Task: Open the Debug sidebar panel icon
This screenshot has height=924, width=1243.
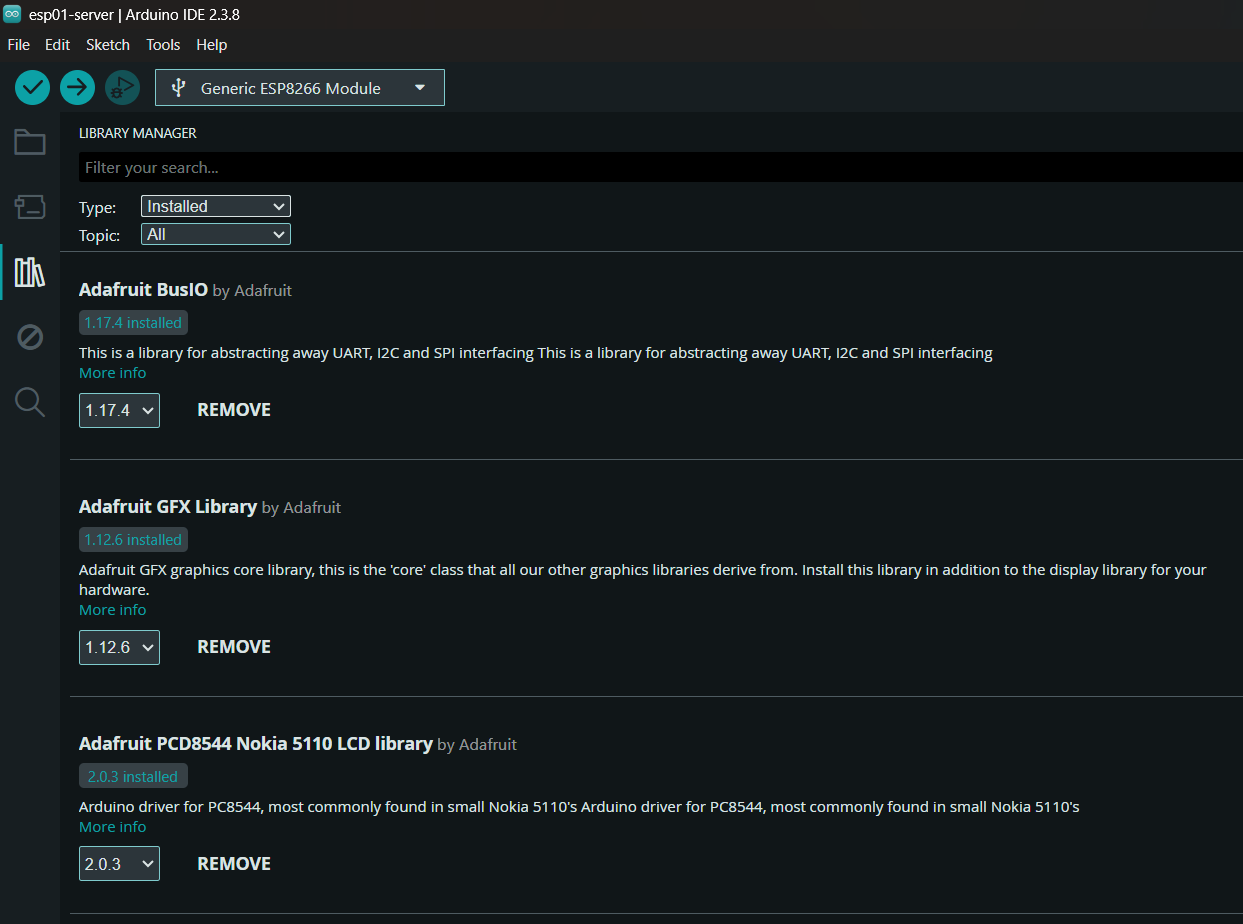Action: [x=30, y=337]
